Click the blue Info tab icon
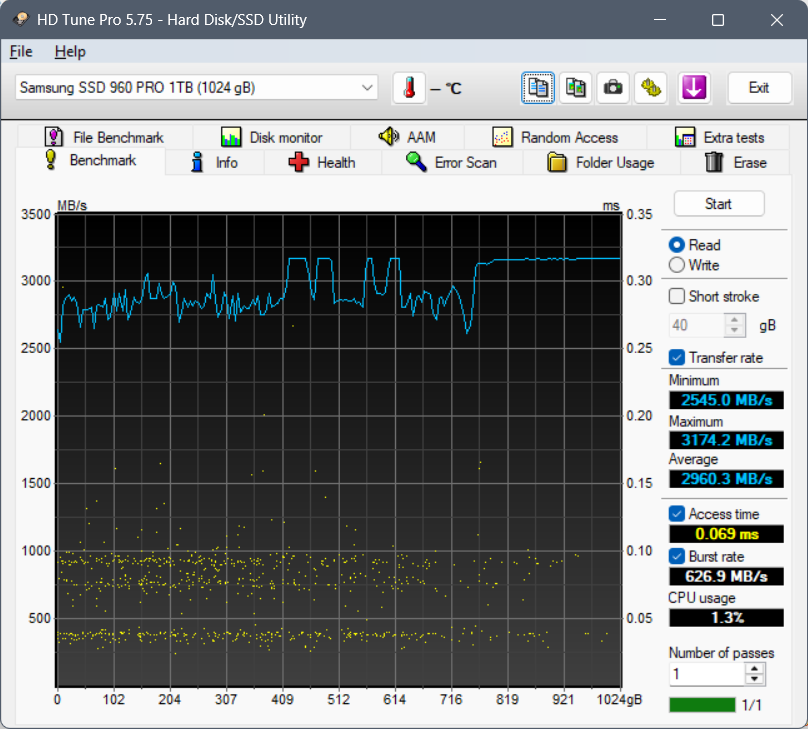 [197, 162]
